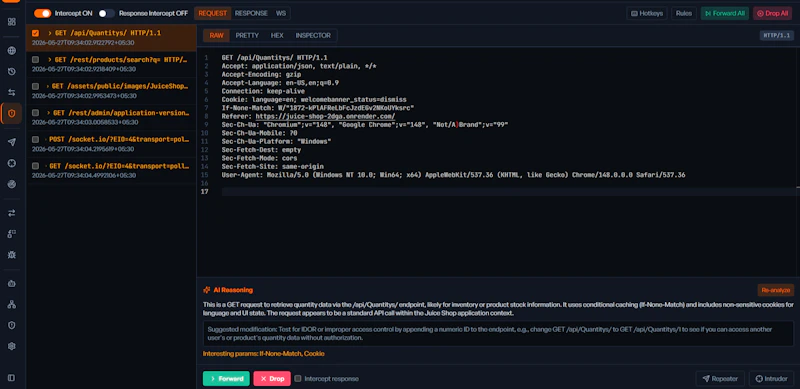Image resolution: width=800 pixels, height=389 pixels.
Task: Check the GET /assets/public/images/JuiceShop request checkbox
Action: 35,86
